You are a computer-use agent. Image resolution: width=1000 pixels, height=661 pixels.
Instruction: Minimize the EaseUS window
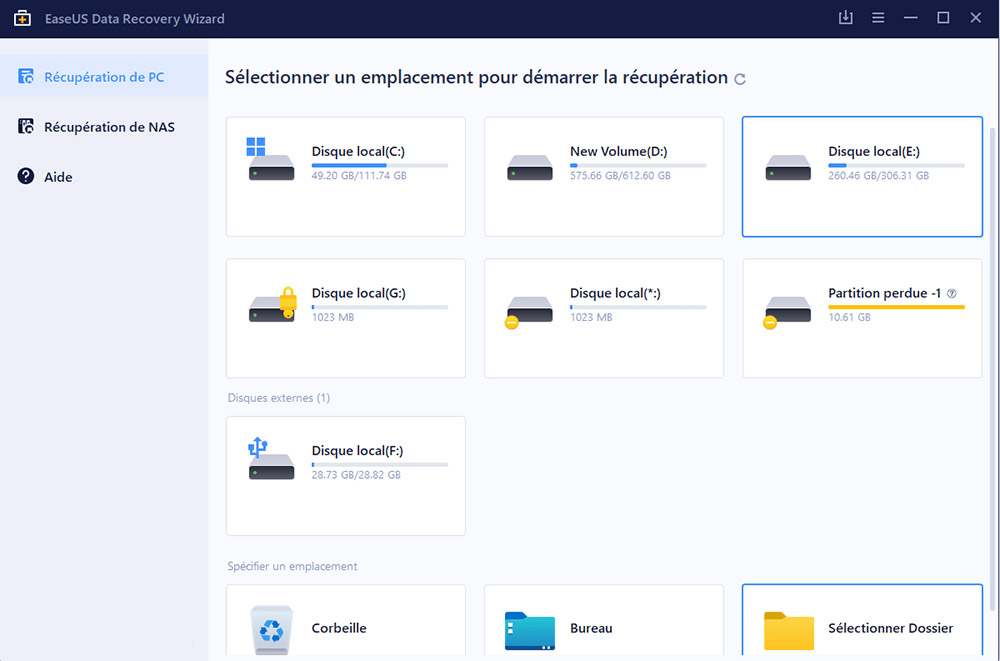click(911, 18)
